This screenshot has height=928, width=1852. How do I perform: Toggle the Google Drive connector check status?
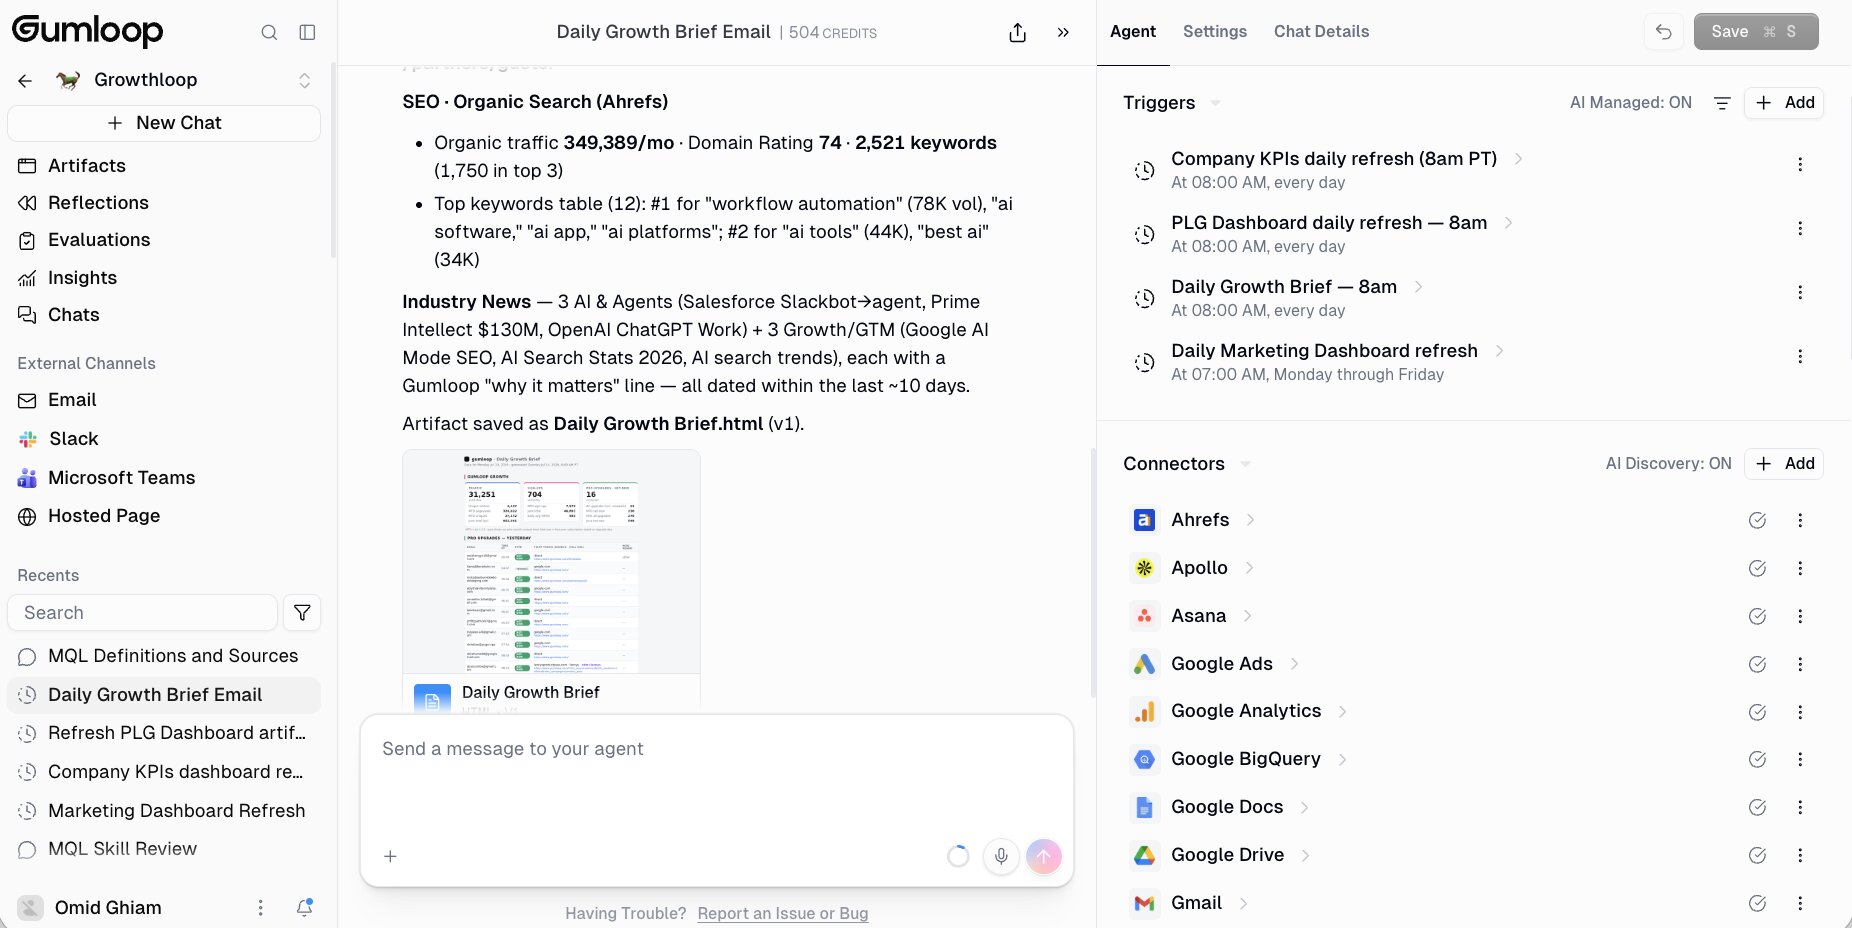[x=1757, y=855]
